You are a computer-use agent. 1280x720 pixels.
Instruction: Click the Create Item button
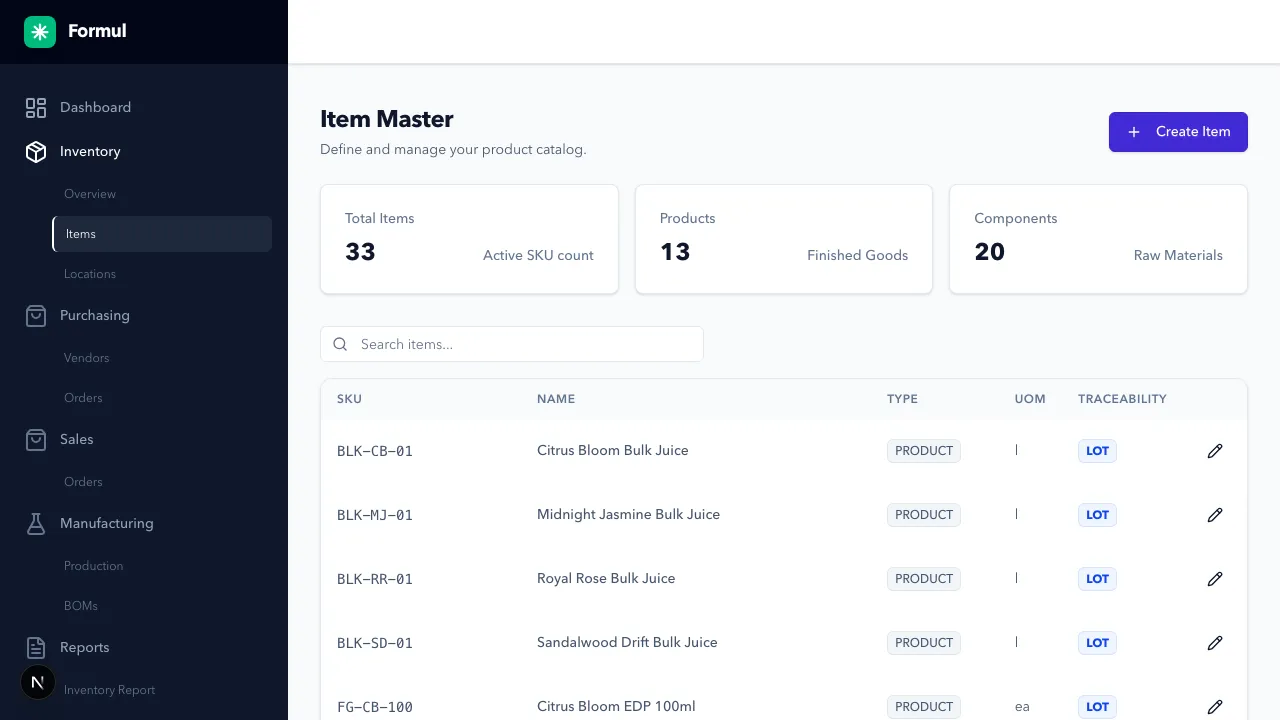(x=1178, y=131)
